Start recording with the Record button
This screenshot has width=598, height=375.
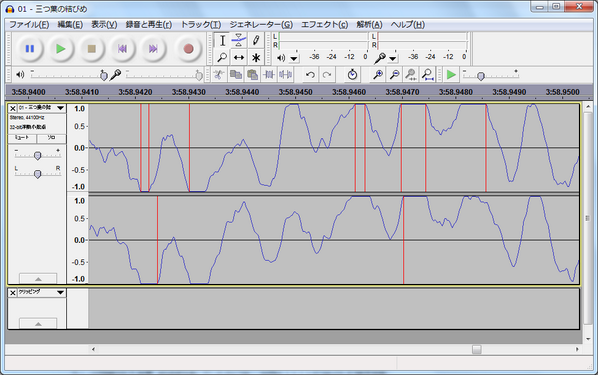188,49
